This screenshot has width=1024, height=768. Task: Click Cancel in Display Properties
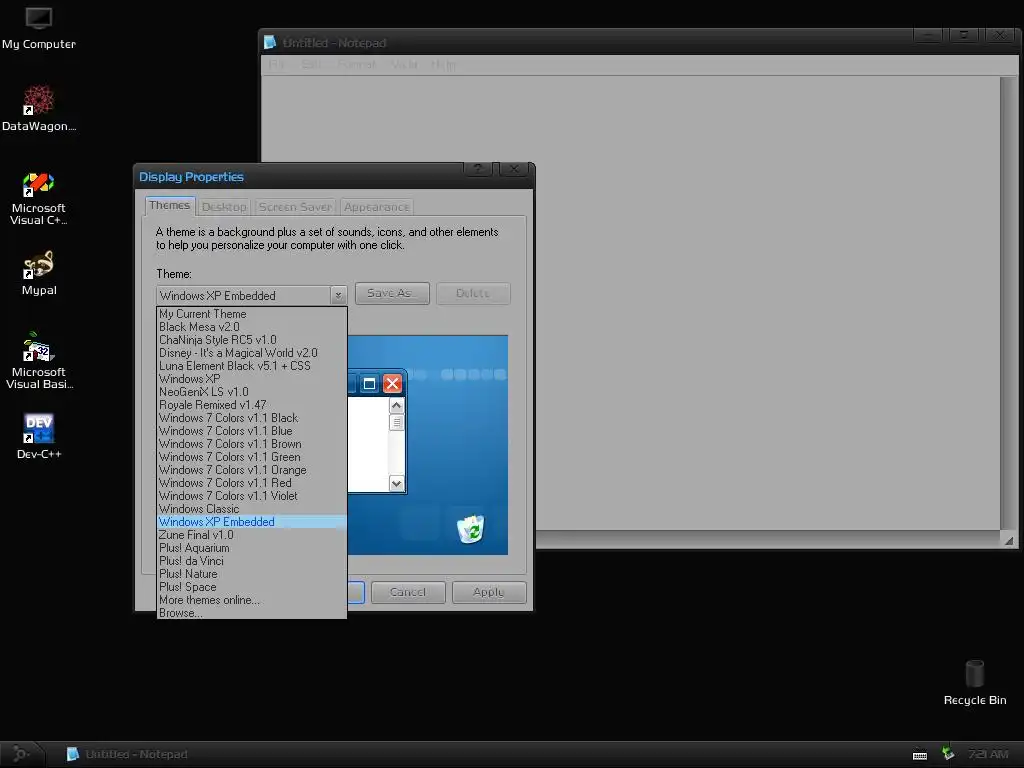click(x=408, y=592)
